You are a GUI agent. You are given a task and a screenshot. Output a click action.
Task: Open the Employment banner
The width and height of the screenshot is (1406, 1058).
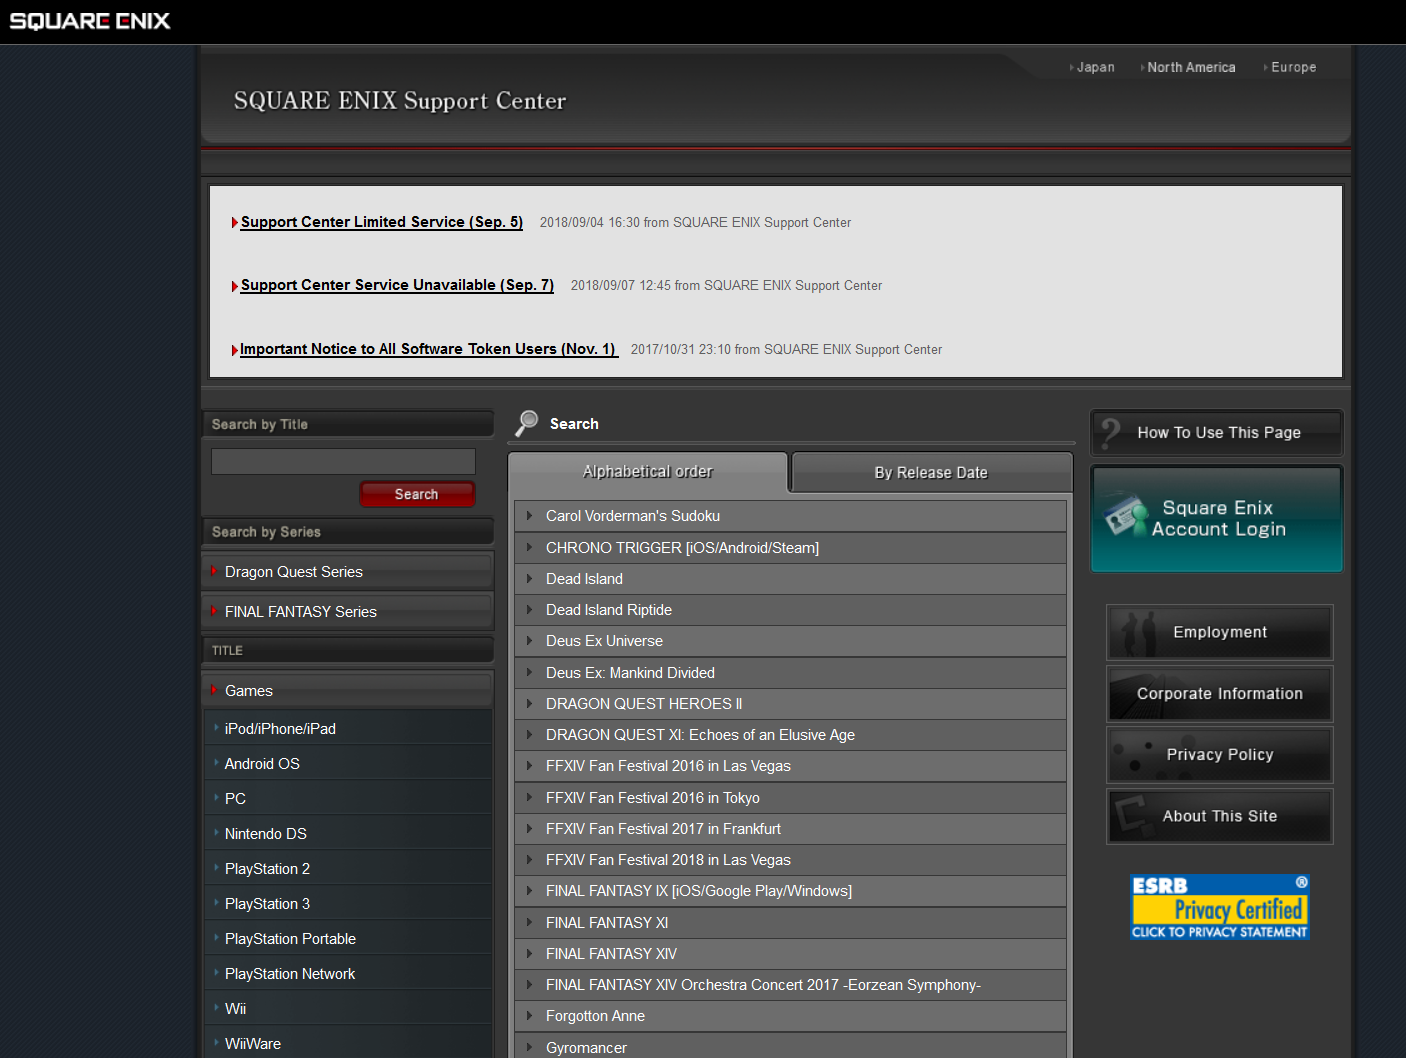[x=1219, y=632]
